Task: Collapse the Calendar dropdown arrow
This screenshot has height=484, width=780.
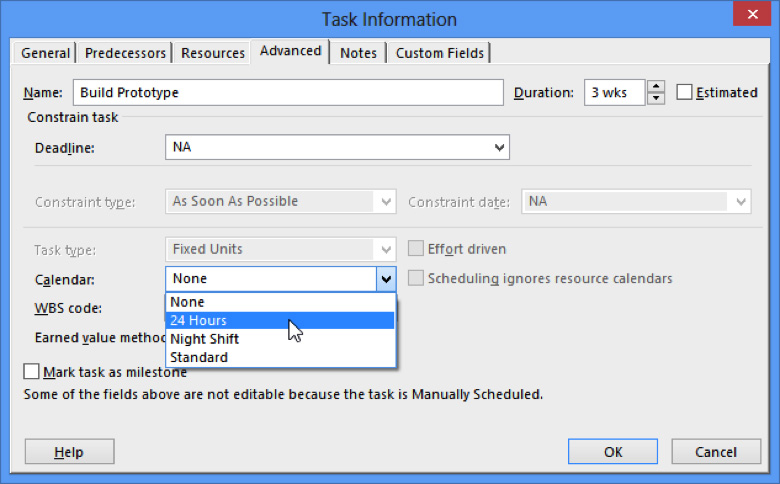Action: pos(385,279)
